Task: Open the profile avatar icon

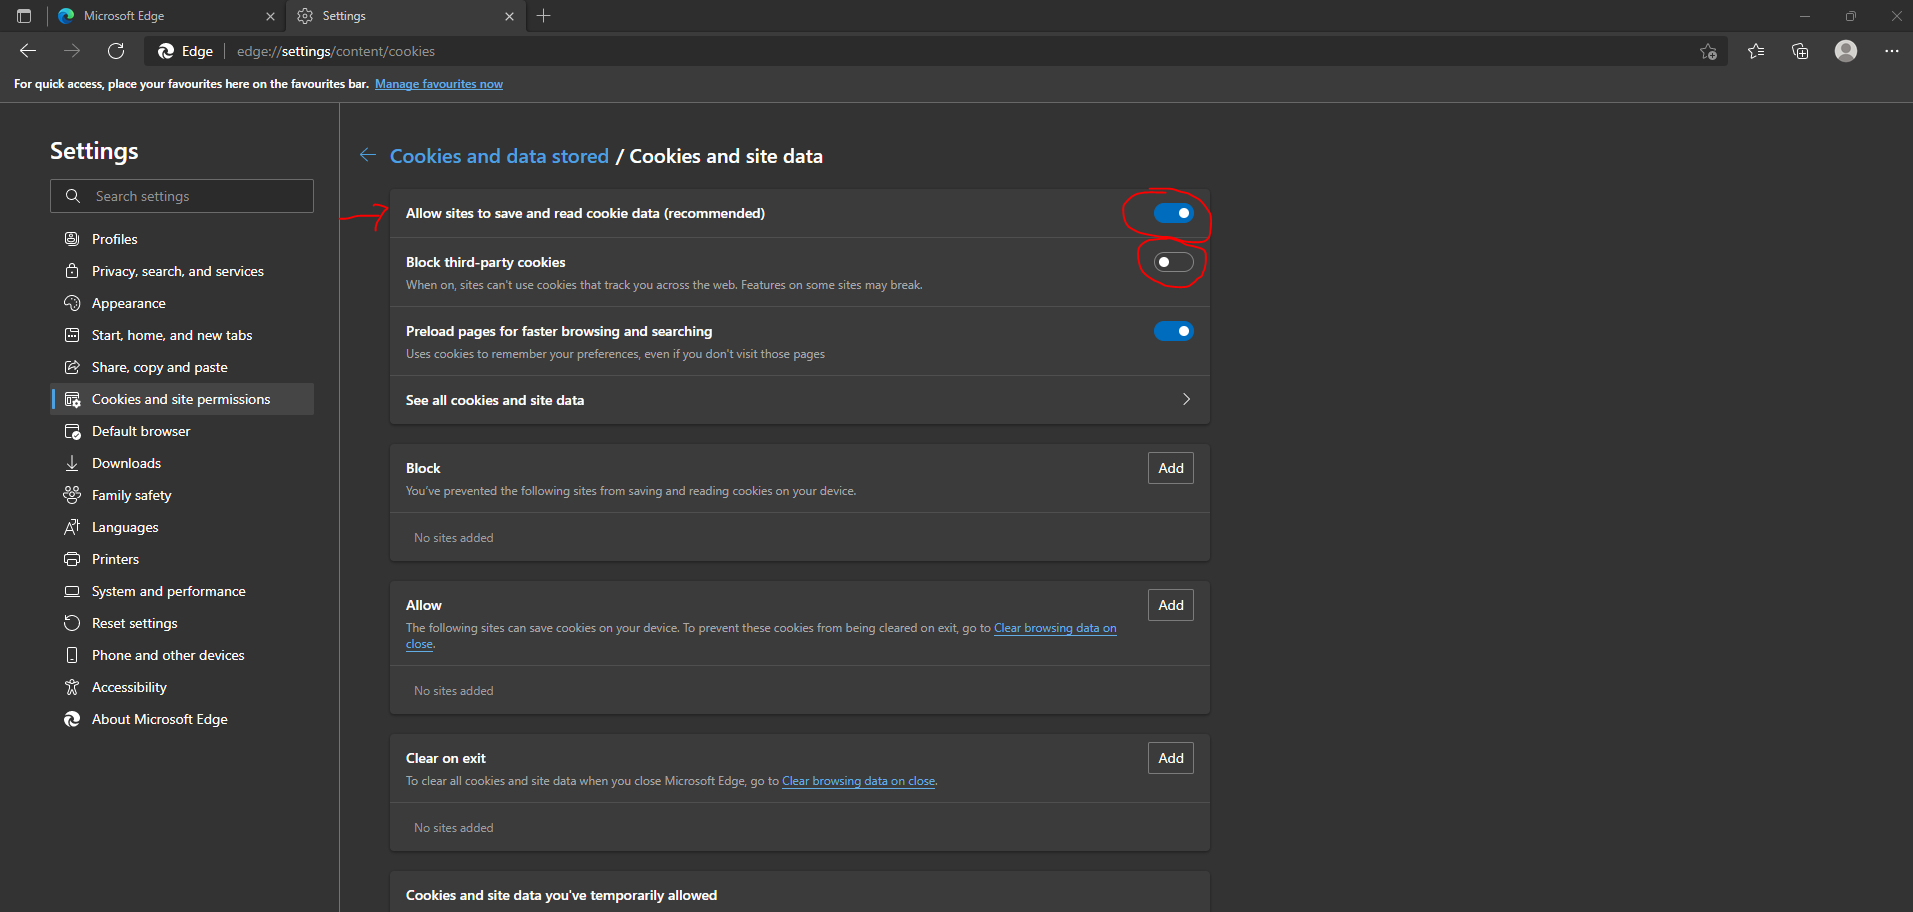Action: [1846, 51]
